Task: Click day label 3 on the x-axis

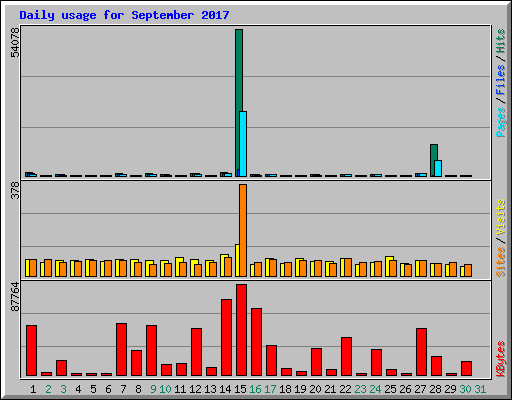Action: (63, 389)
